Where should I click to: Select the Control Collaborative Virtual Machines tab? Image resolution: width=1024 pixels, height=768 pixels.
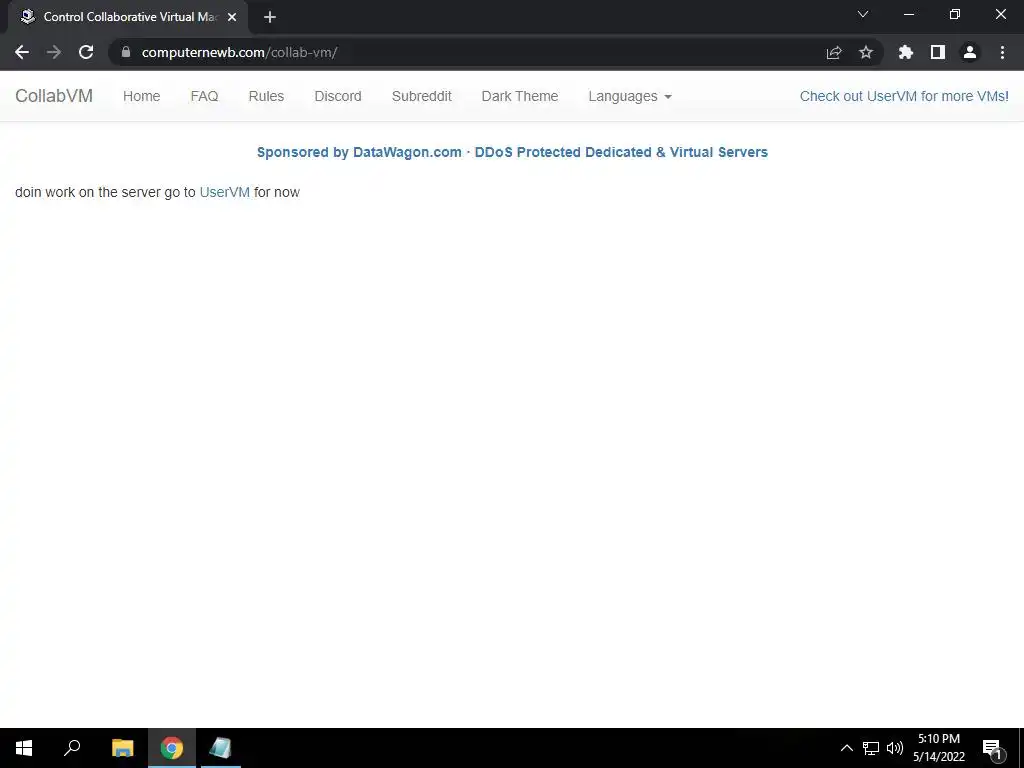(127, 17)
